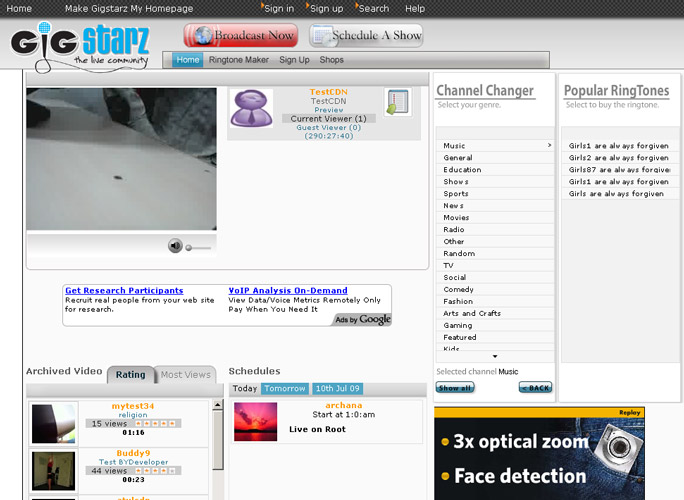This screenshot has height=500, width=684.
Task: Select the Education channel
Action: click(495, 170)
